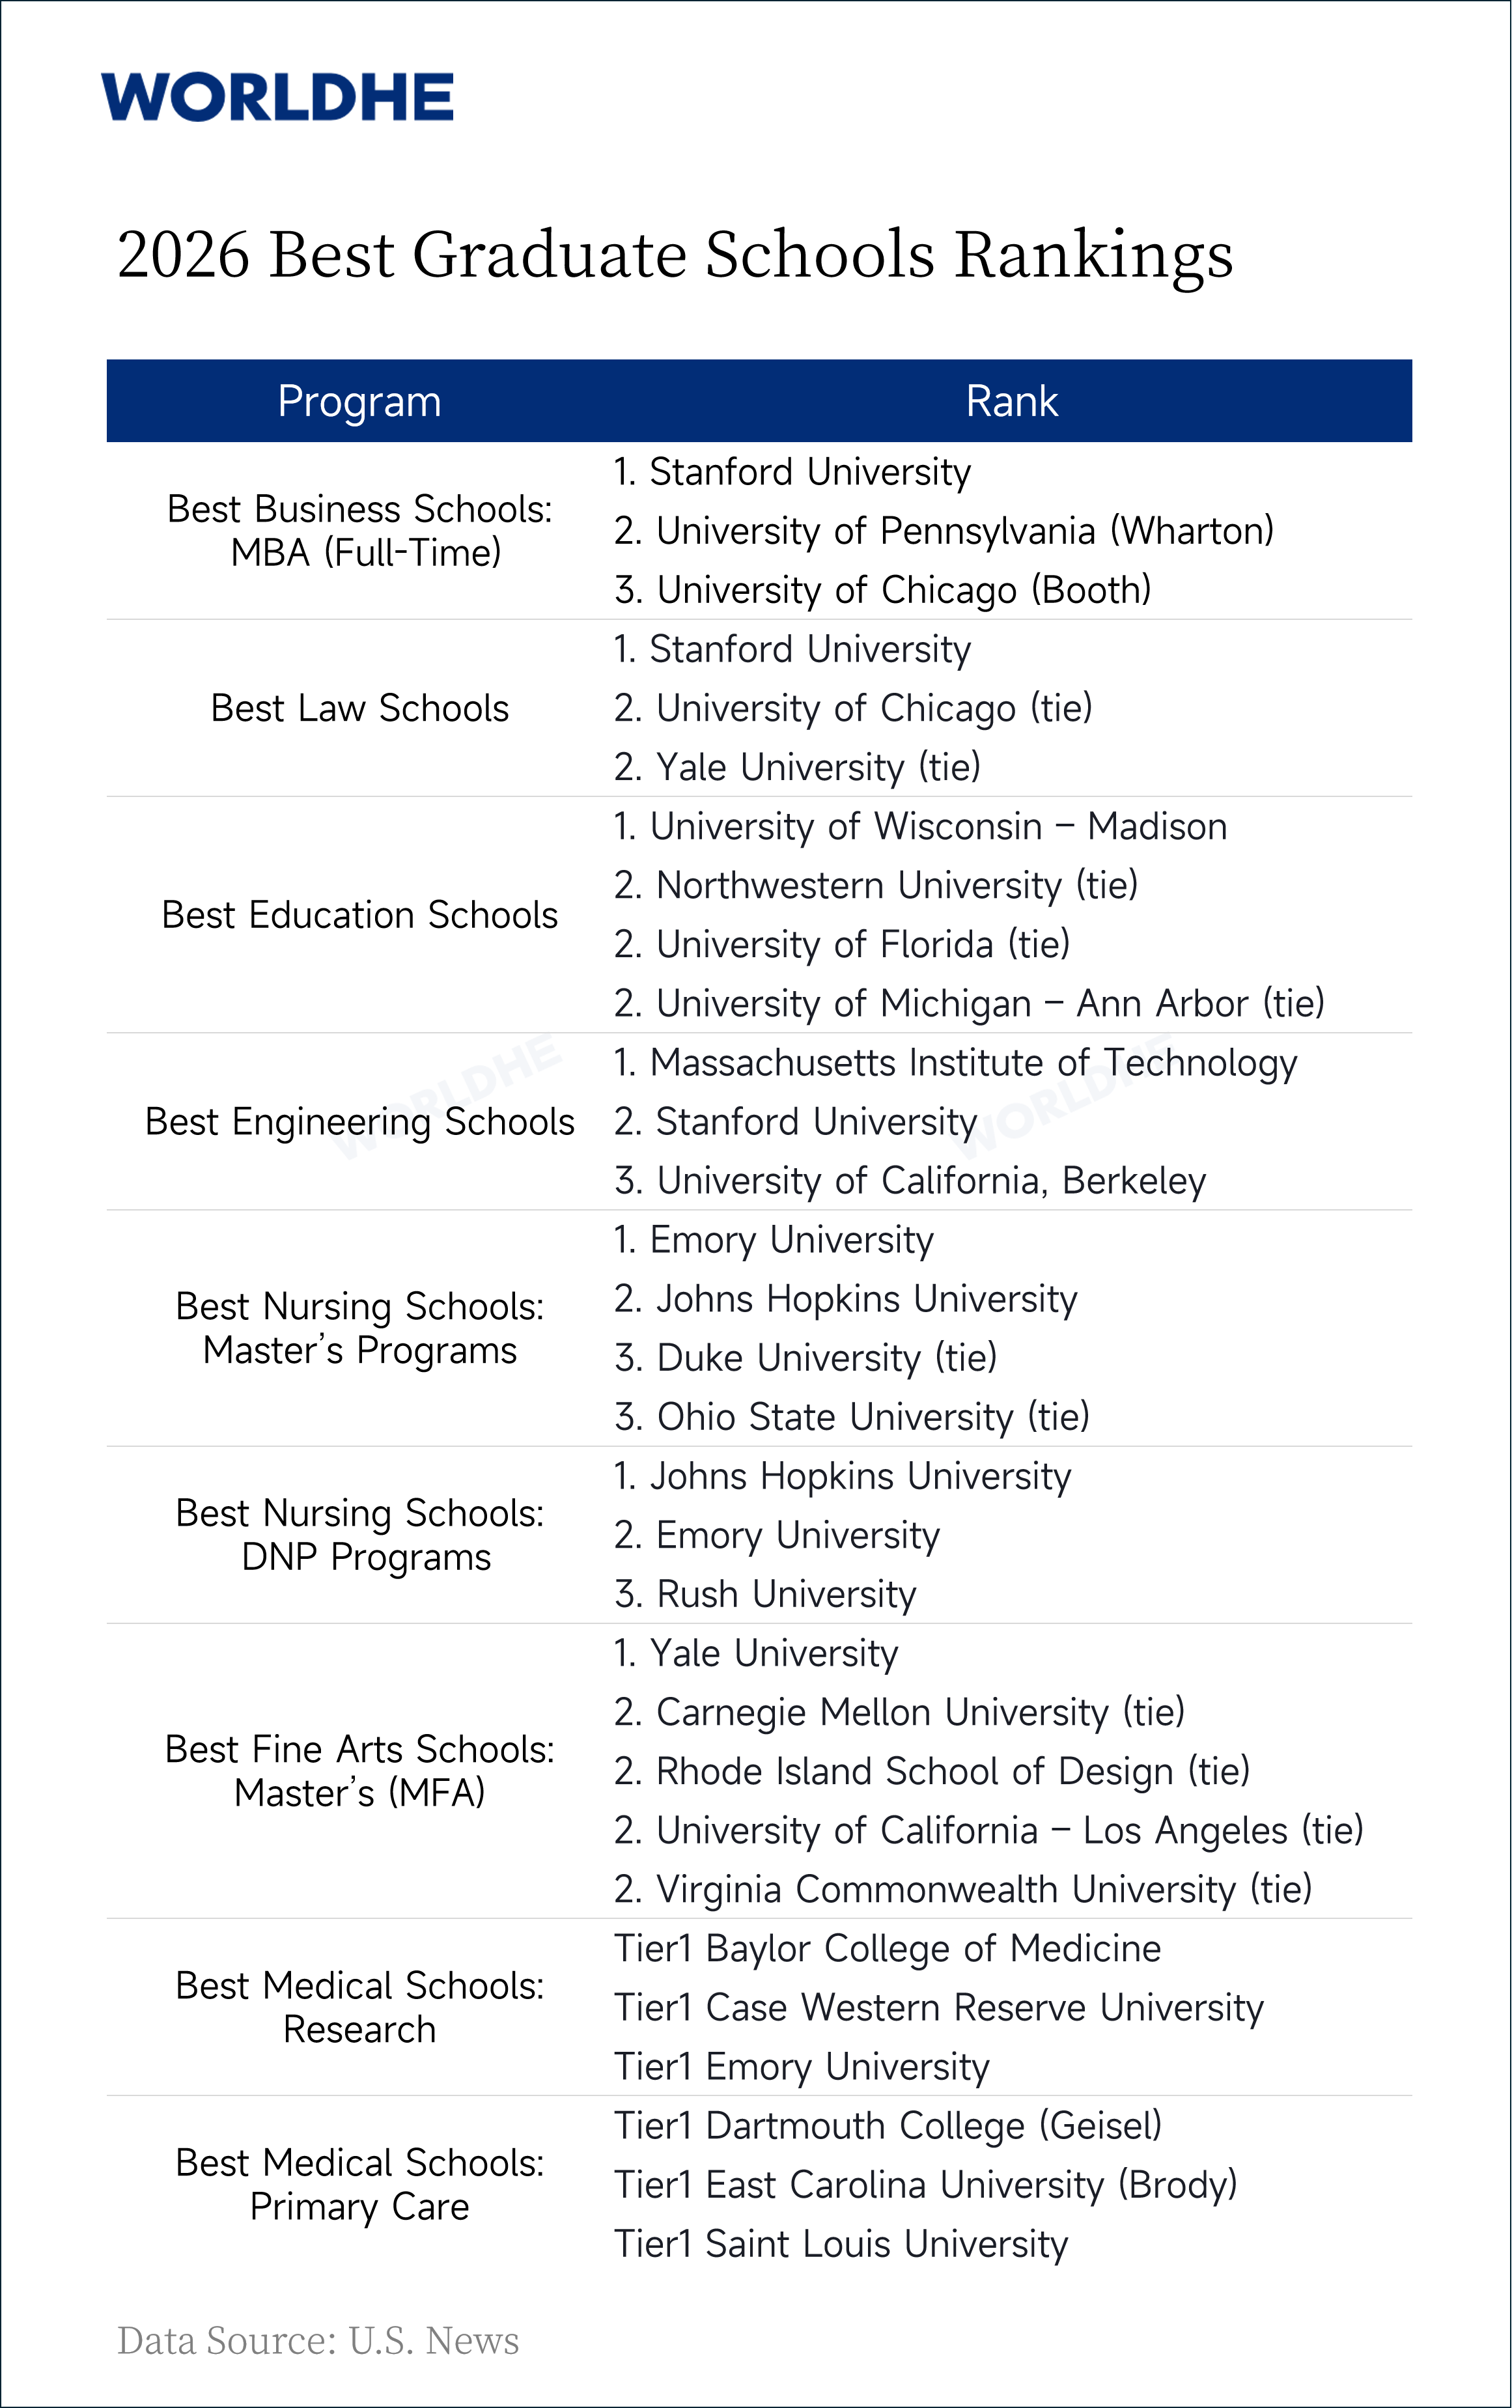The width and height of the screenshot is (1512, 2408).
Task: Click University of Pennsylvania (Wharton) entry
Action: [944, 531]
